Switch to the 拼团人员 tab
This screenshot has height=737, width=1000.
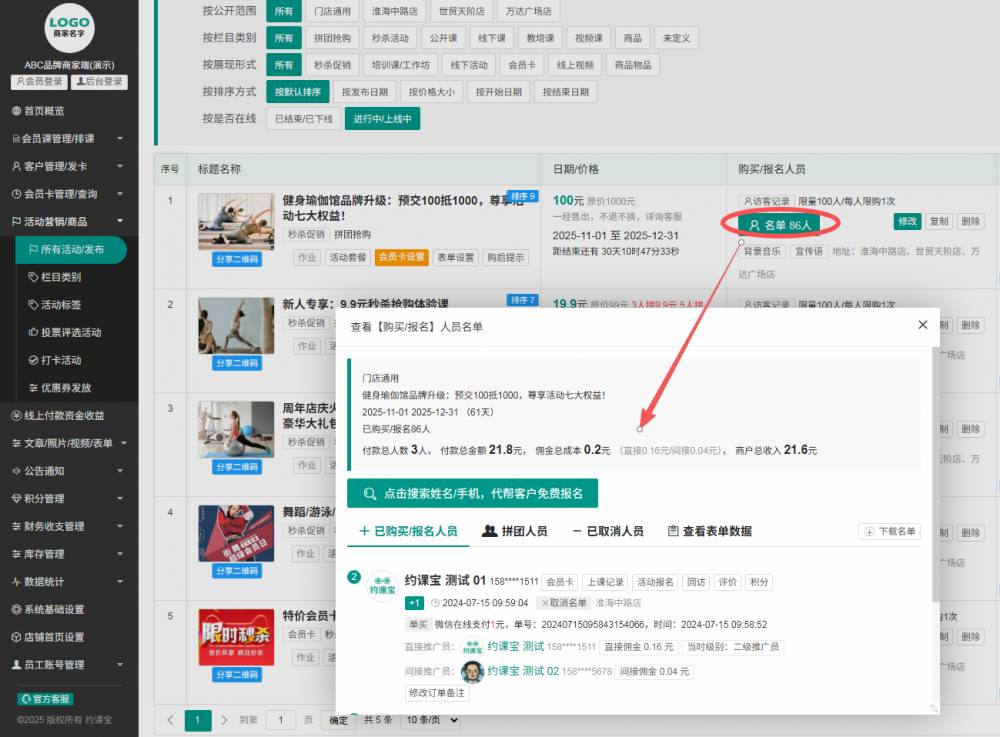[514, 531]
